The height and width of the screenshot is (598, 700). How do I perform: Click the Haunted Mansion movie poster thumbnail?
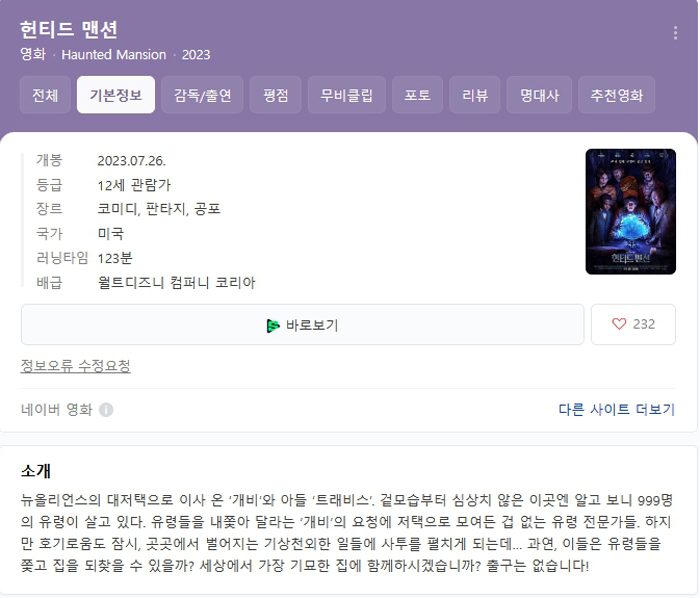630,211
